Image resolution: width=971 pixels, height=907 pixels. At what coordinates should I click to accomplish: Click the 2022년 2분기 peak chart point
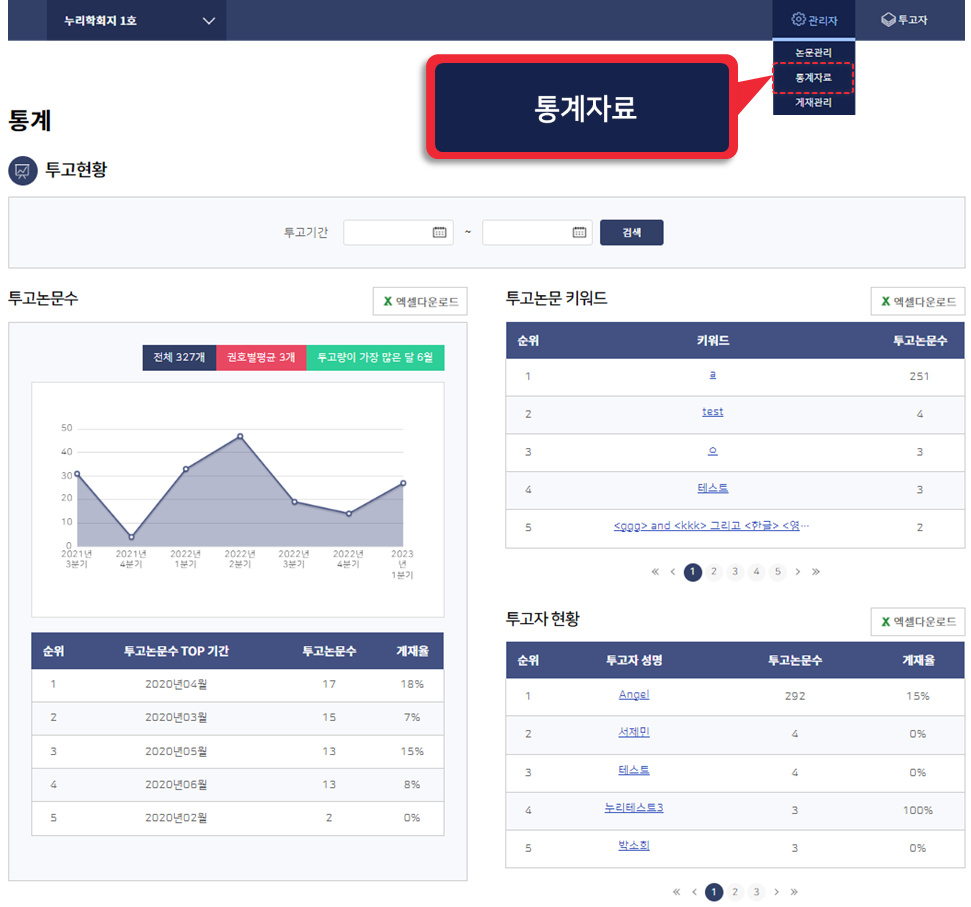[x=240, y=436]
